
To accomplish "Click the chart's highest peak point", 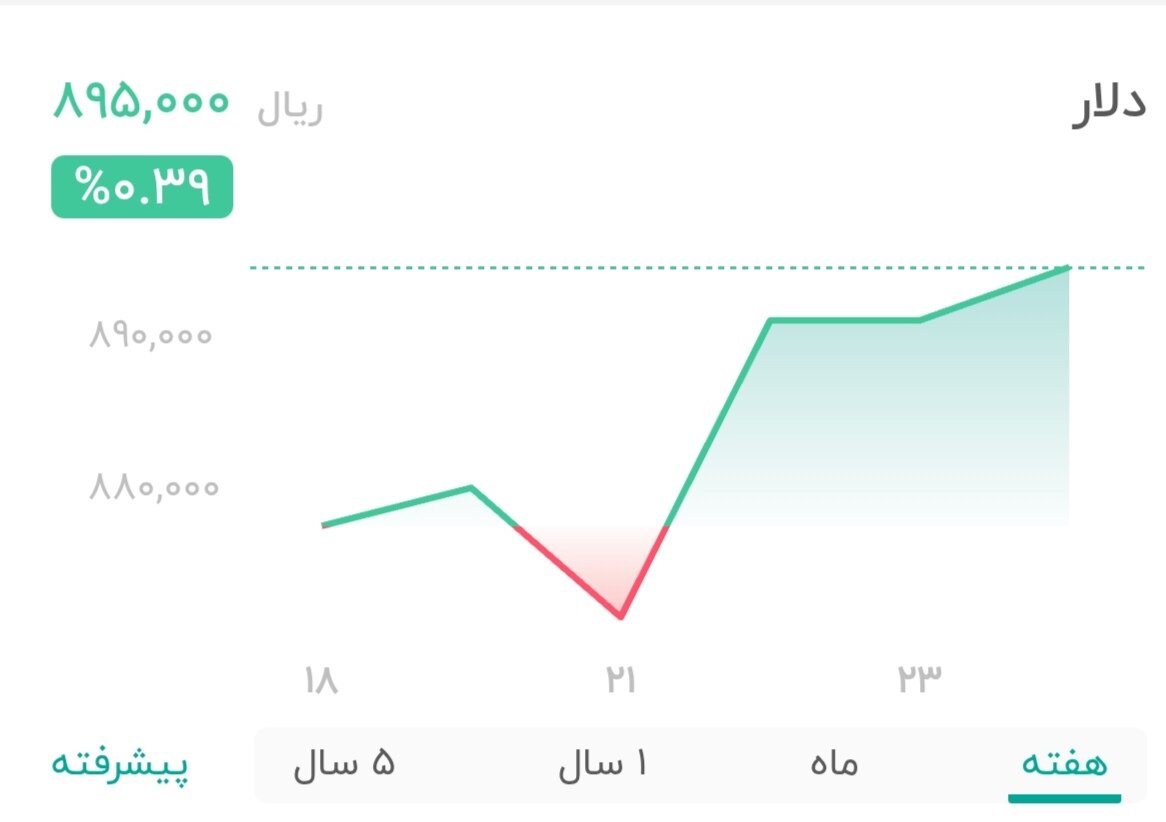I will pos(1068,267).
